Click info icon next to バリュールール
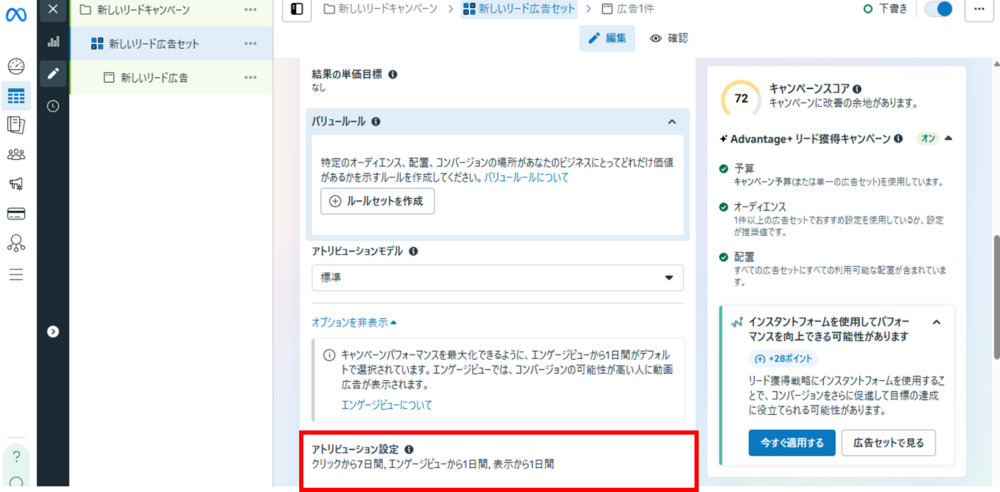 [x=376, y=122]
